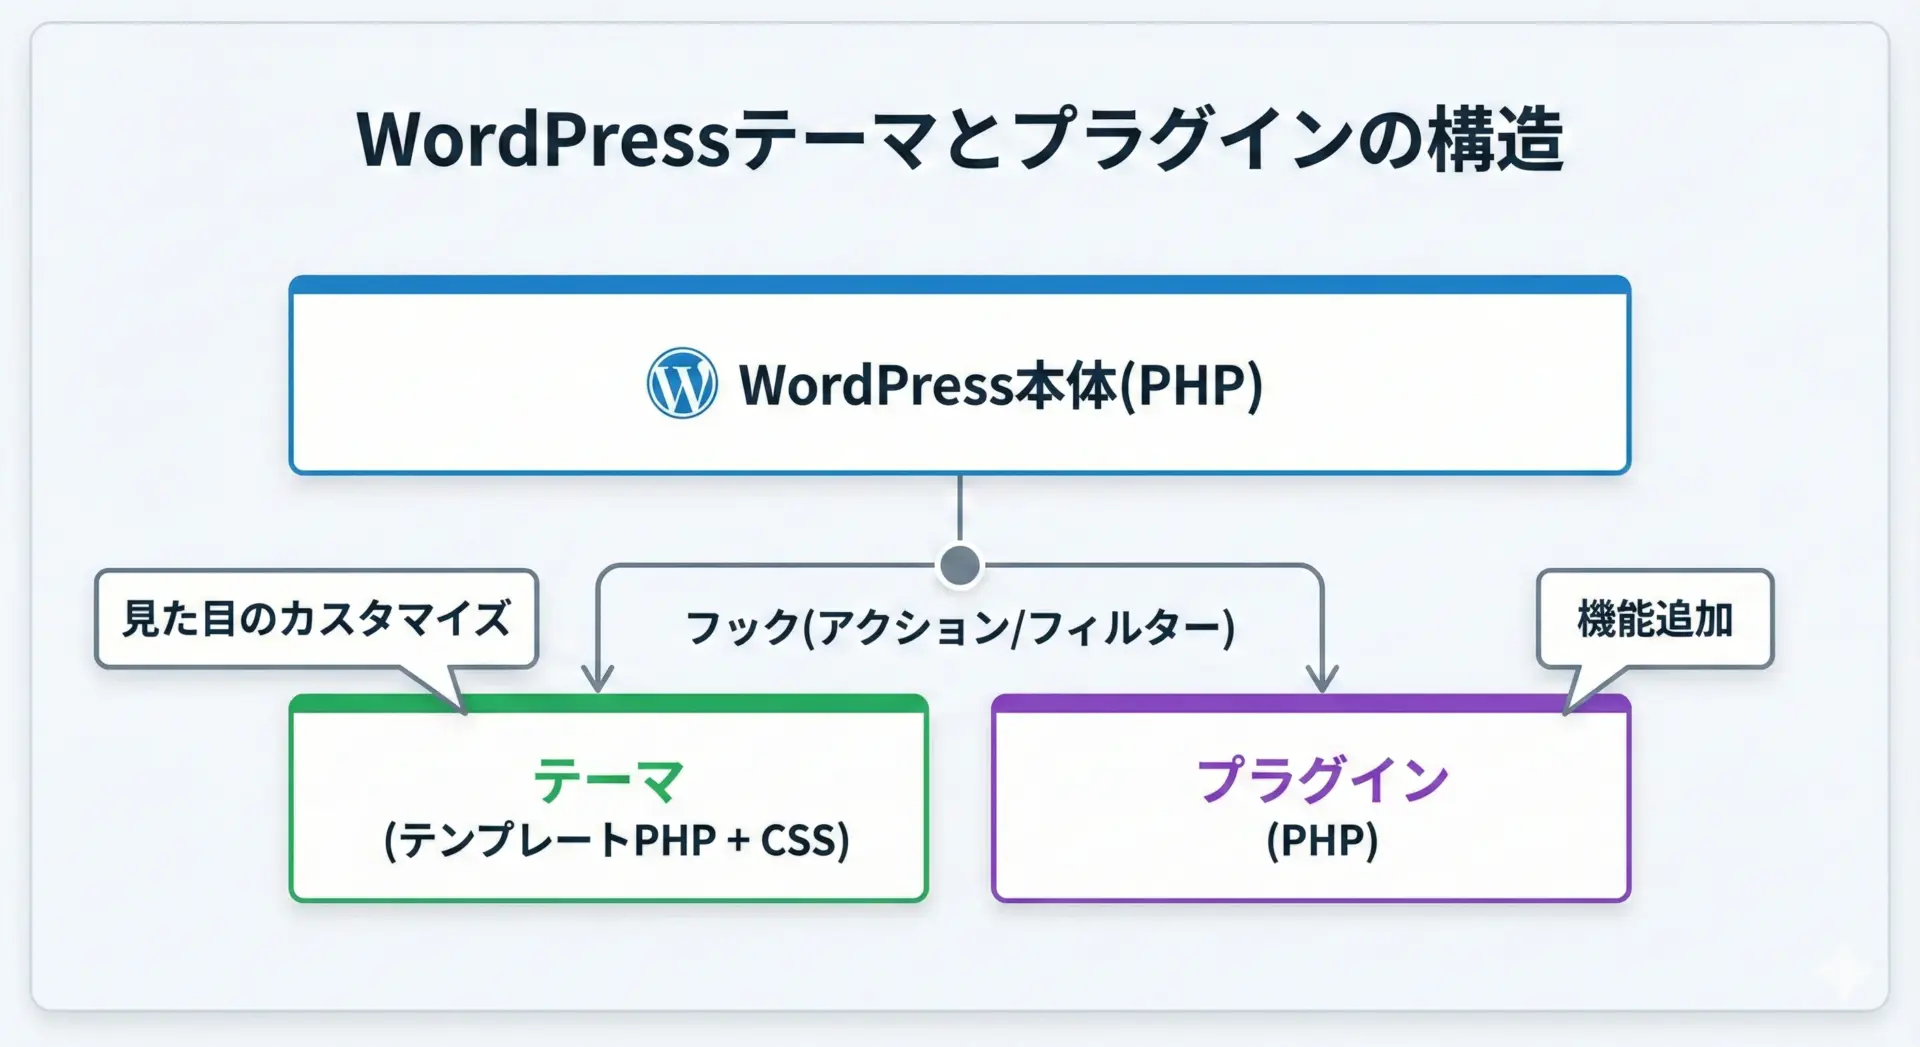
Task: Click the WordPress logo icon
Action: click(x=681, y=384)
